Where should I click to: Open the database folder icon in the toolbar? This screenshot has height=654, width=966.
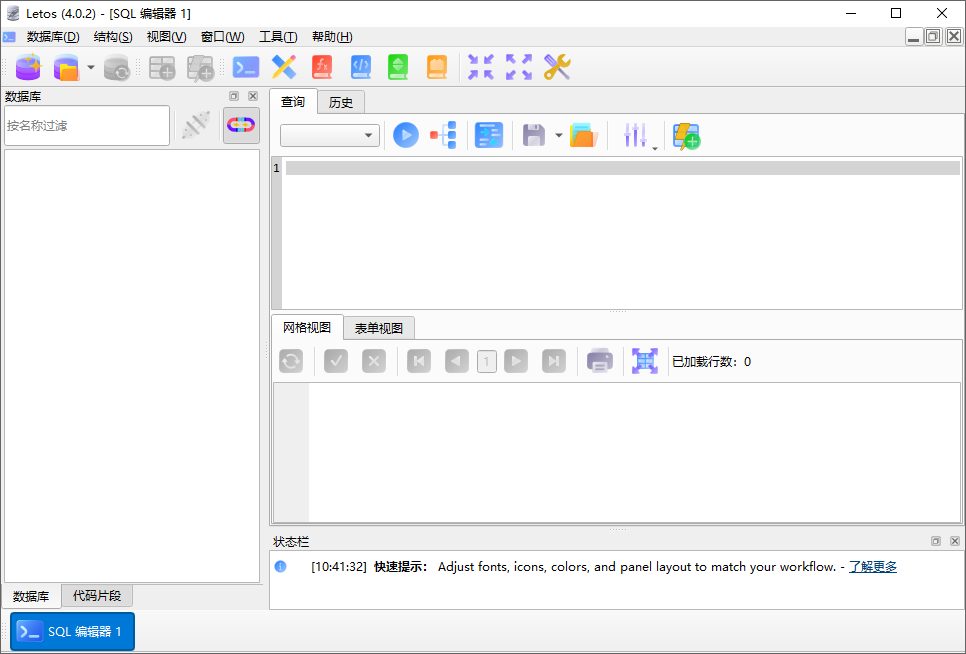tap(66, 67)
